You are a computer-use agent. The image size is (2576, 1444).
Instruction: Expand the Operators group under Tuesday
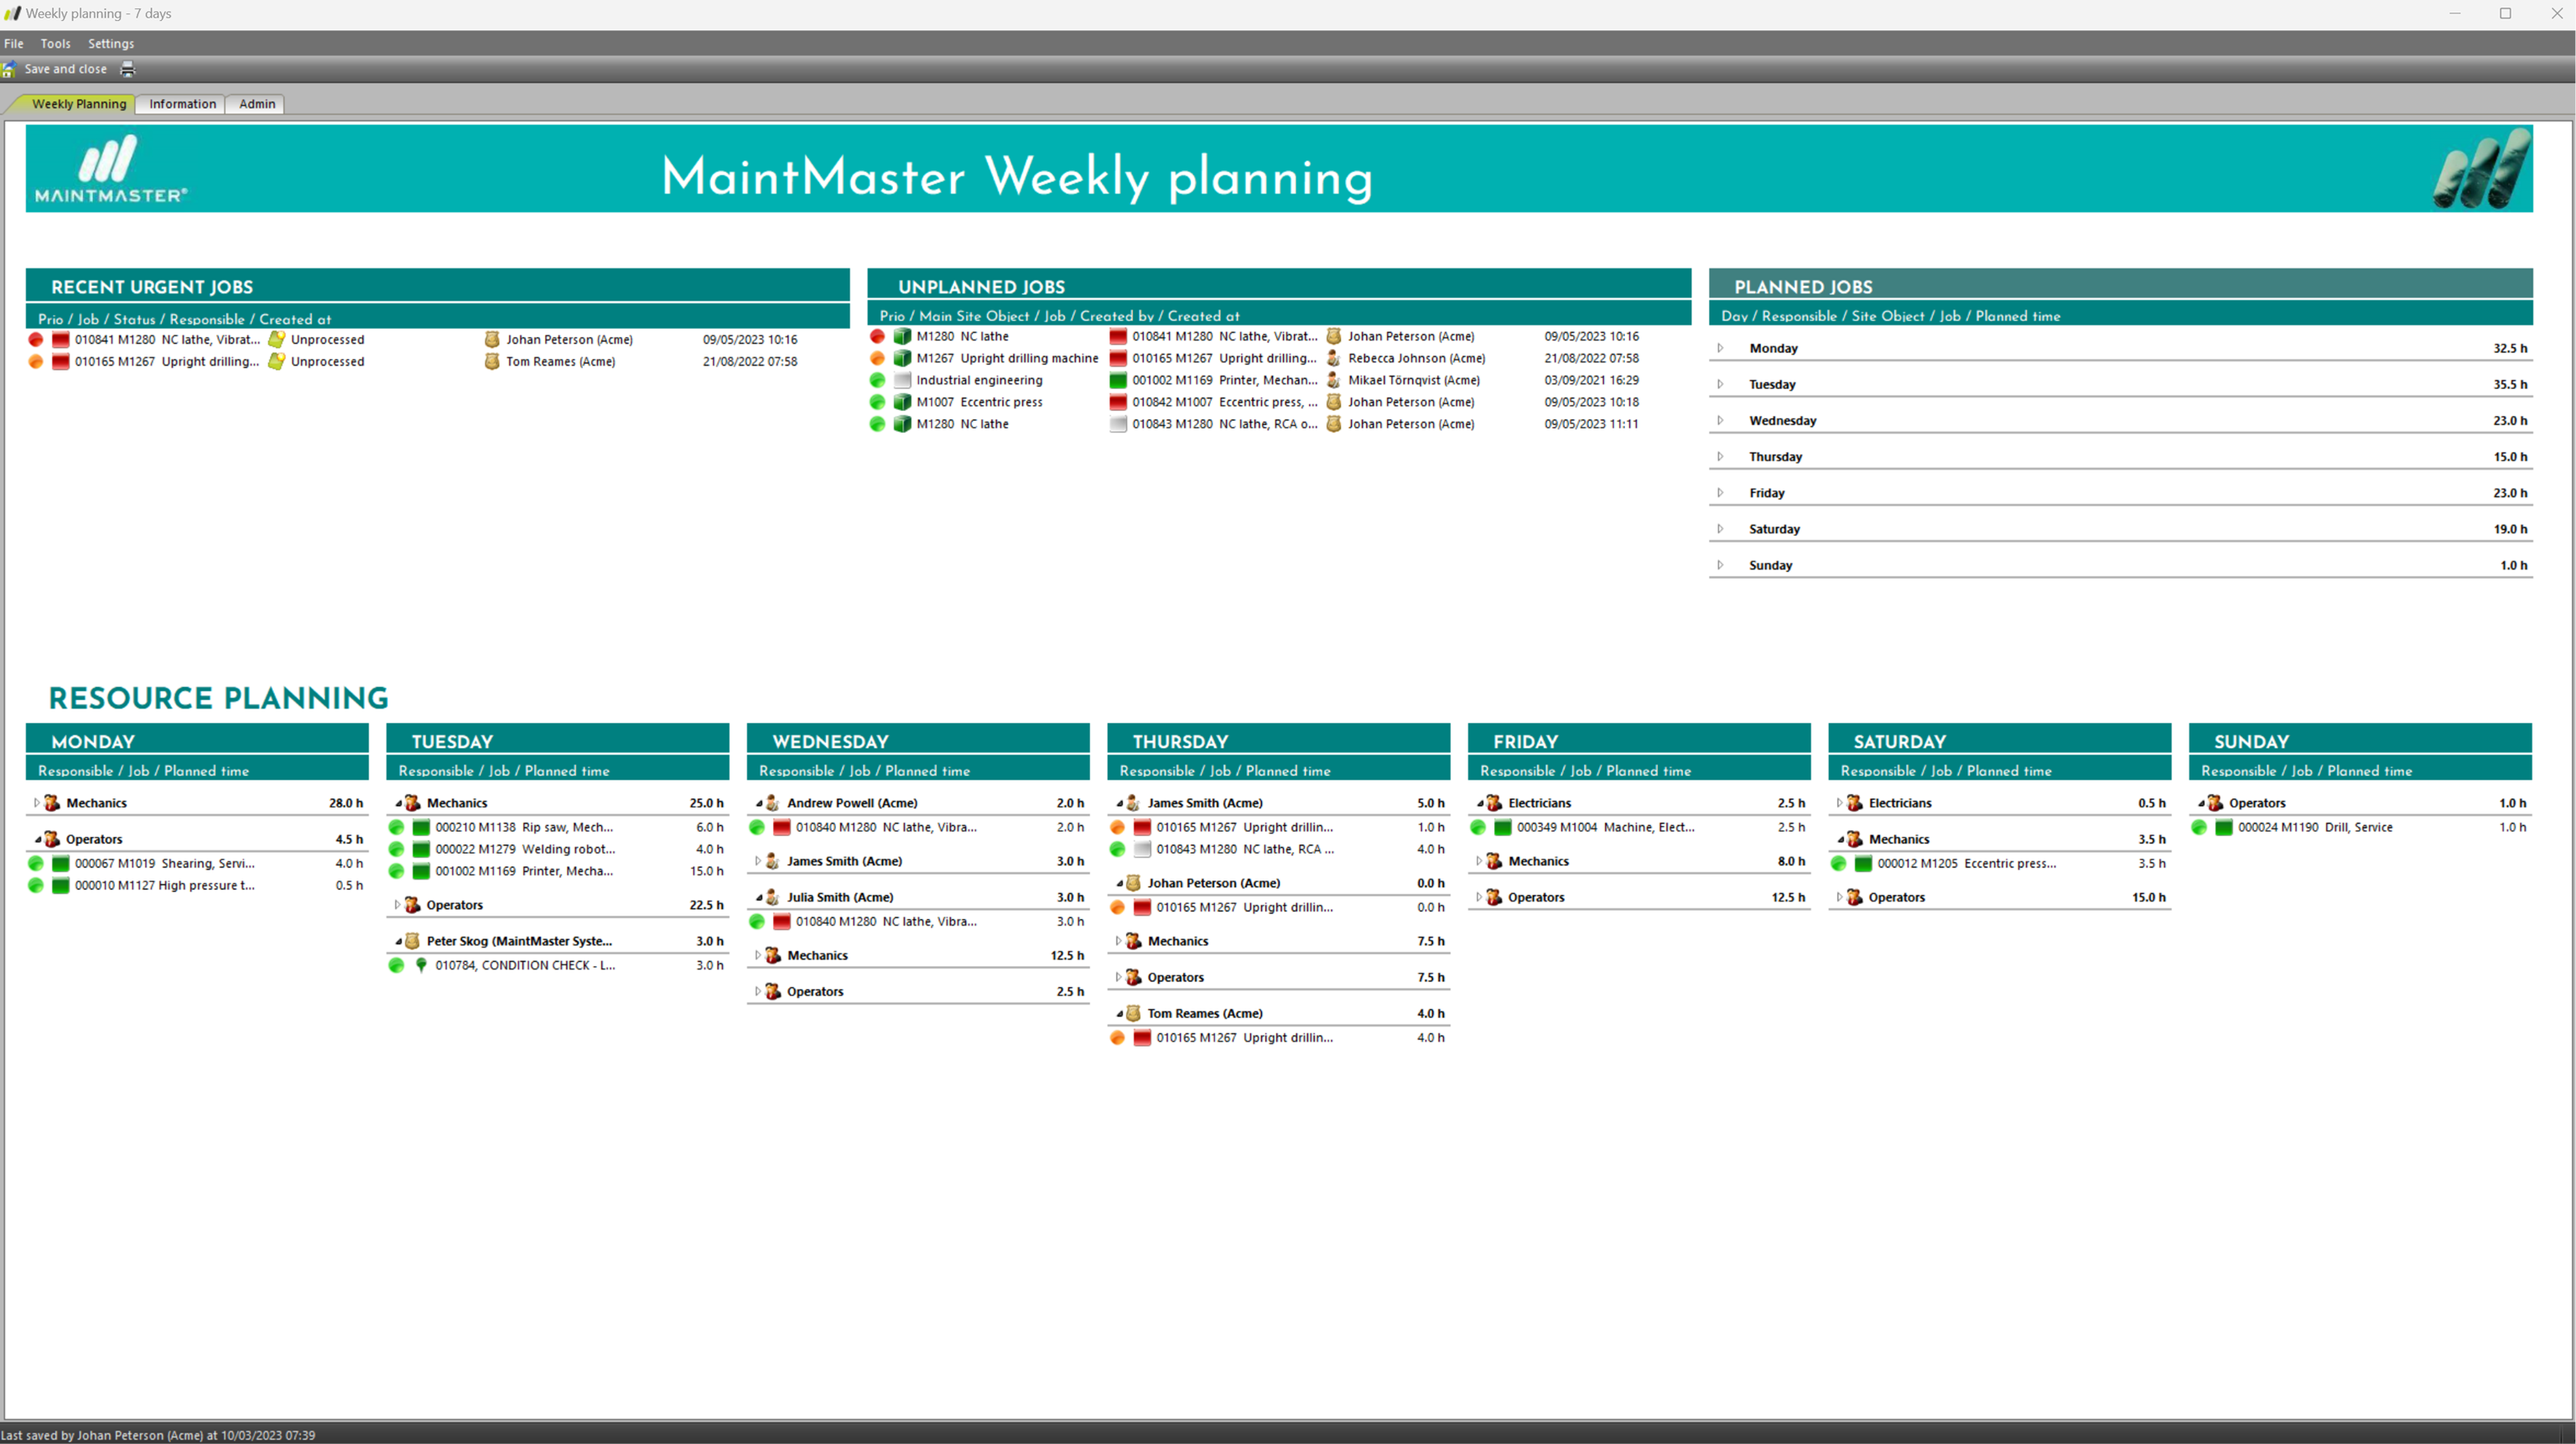coord(398,905)
